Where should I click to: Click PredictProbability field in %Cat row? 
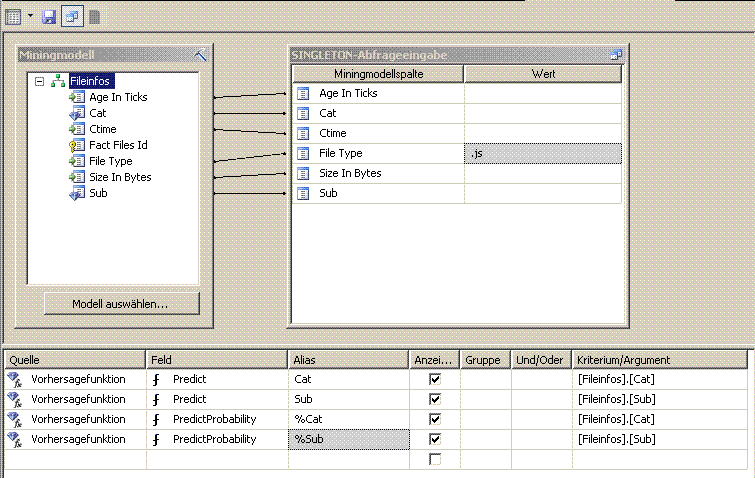pos(214,419)
